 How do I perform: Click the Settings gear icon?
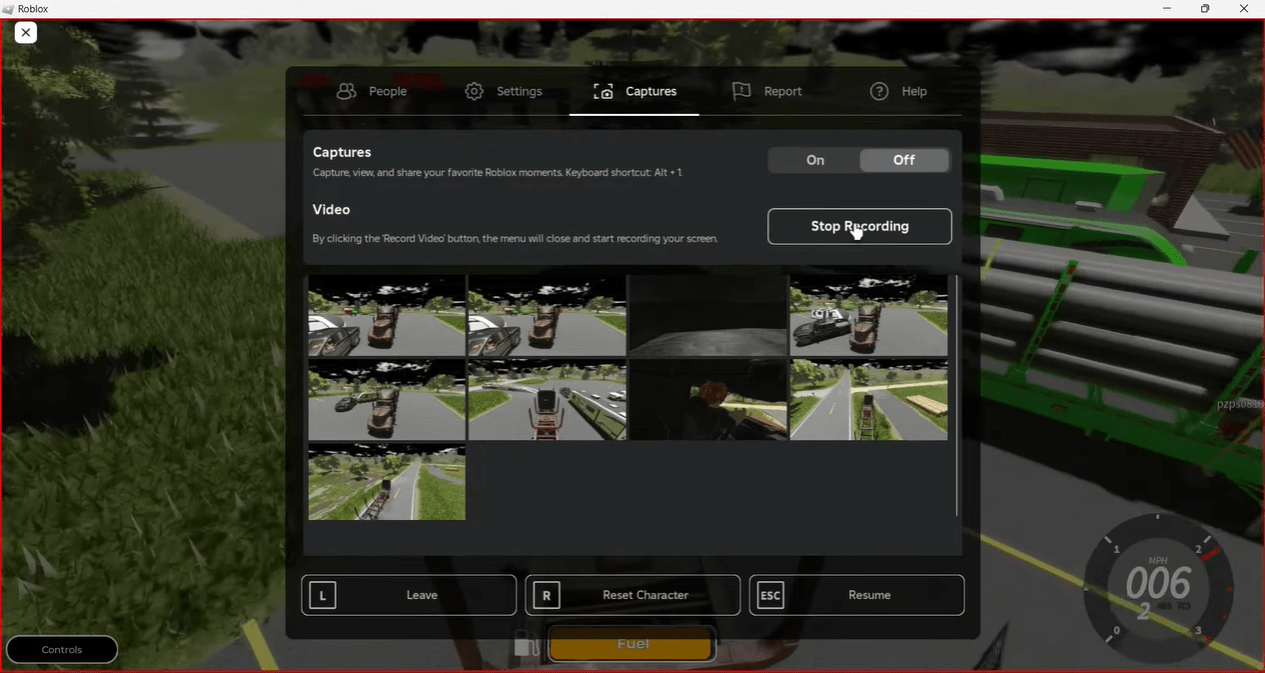point(474,91)
